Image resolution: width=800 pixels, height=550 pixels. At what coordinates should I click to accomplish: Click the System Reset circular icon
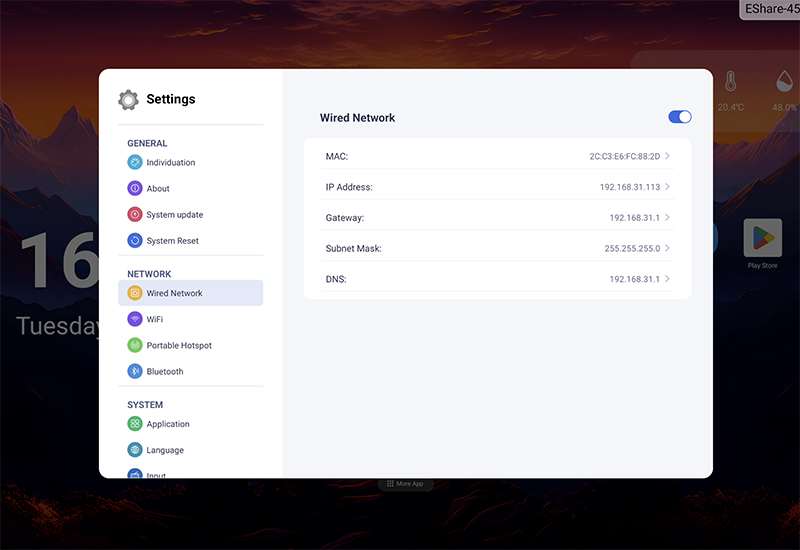135,240
